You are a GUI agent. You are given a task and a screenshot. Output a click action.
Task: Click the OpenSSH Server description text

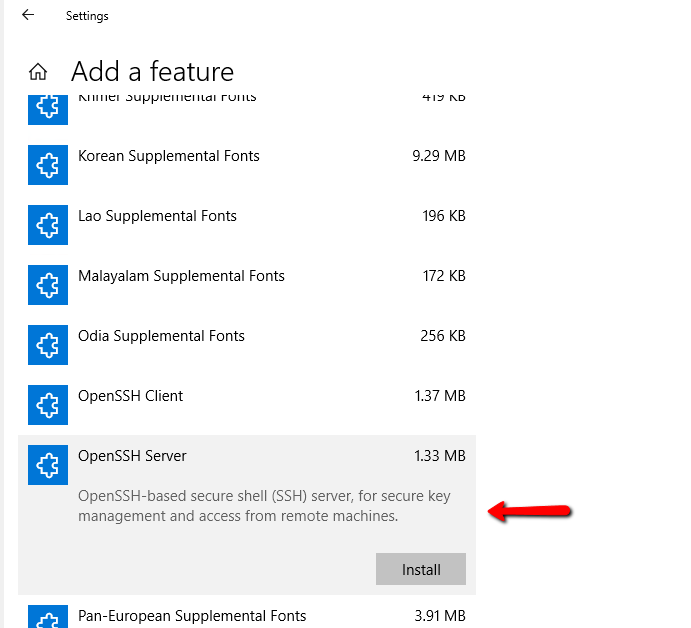tap(264, 506)
